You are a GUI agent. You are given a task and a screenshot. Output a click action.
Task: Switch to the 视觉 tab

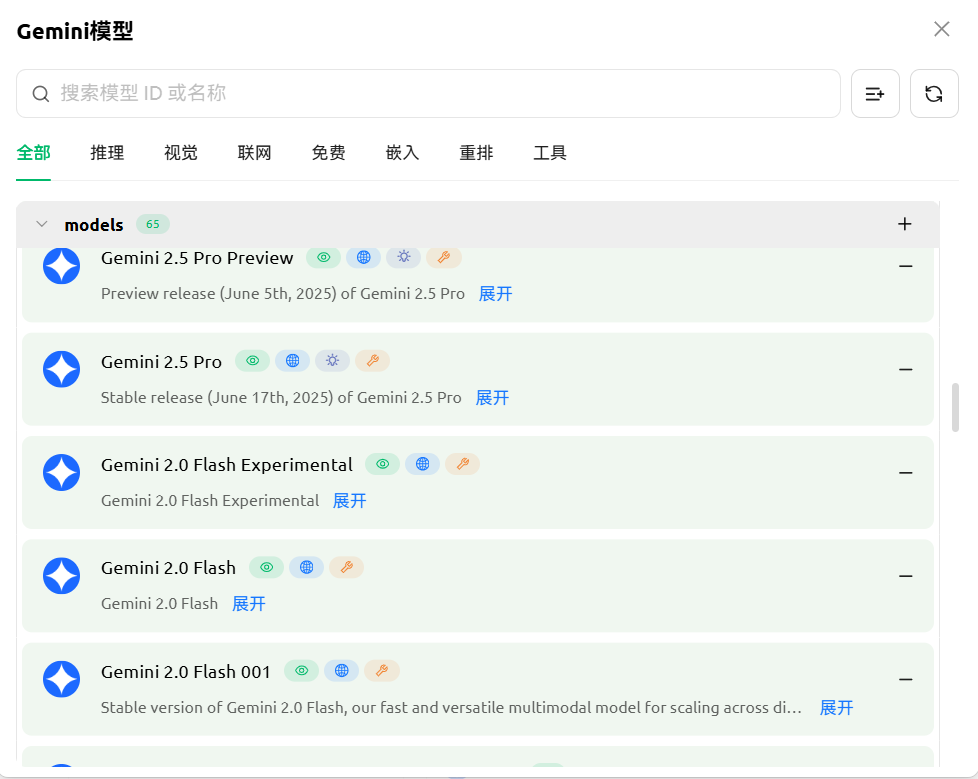[181, 153]
